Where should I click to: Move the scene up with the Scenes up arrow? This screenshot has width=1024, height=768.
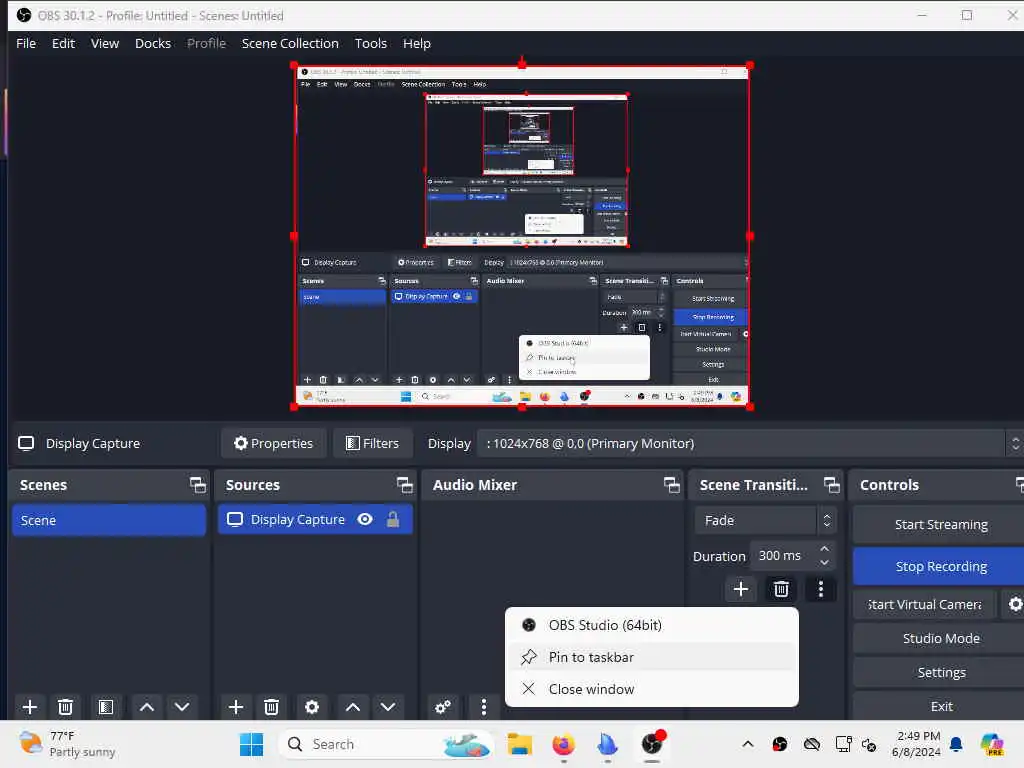147,707
